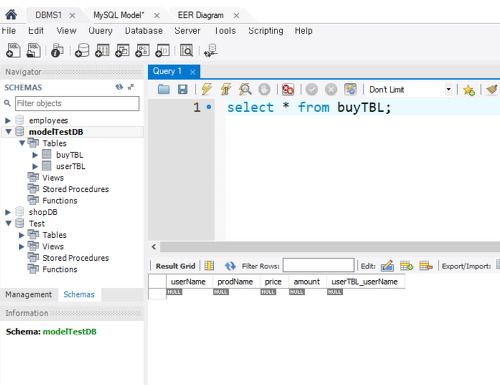Delete selected rows icon
Image resolution: width=500 pixels, height=385 pixels.
pyautogui.click(x=426, y=266)
